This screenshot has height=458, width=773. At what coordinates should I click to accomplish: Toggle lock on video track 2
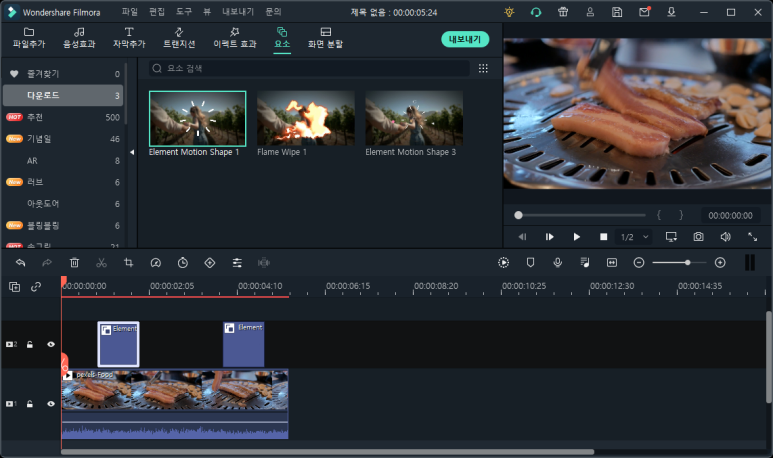tap(30, 345)
